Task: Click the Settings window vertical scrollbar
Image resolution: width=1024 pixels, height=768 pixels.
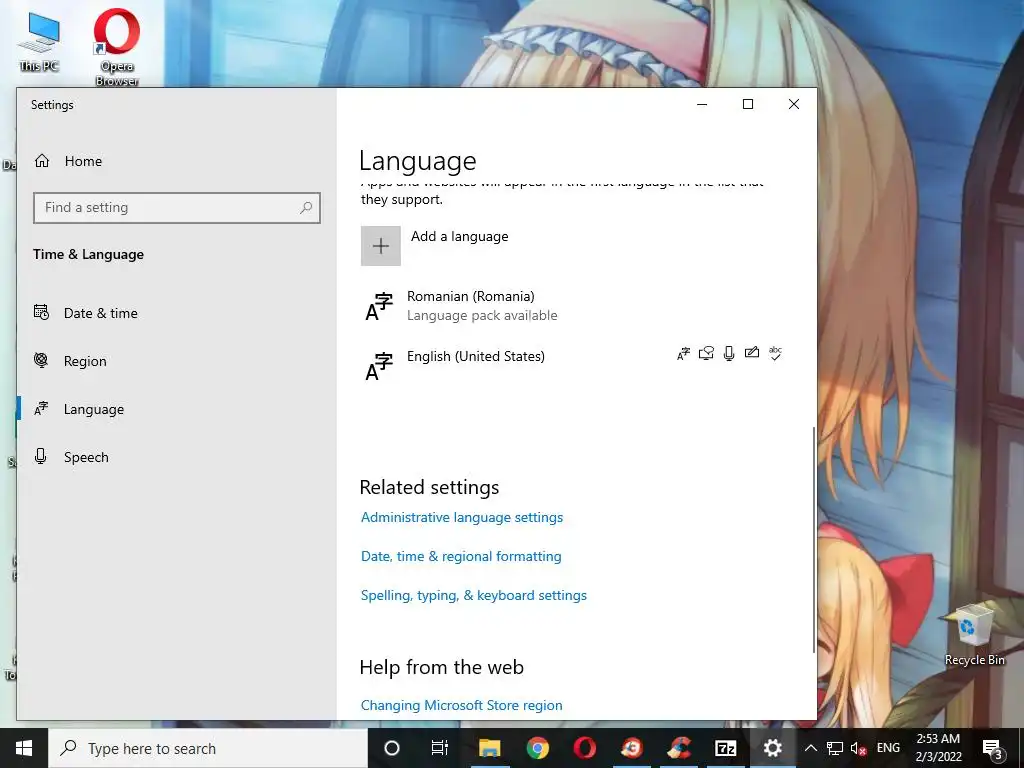Action: pyautogui.click(x=813, y=539)
